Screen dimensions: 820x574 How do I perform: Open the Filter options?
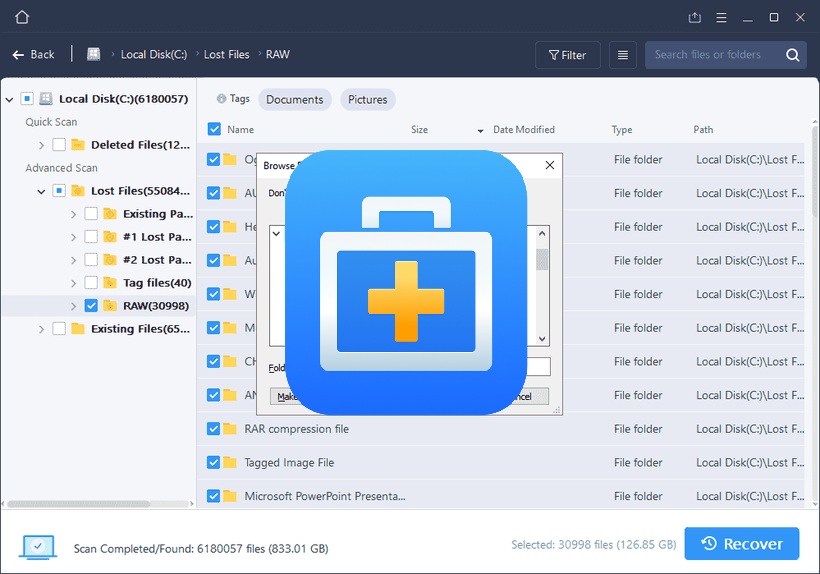click(567, 55)
